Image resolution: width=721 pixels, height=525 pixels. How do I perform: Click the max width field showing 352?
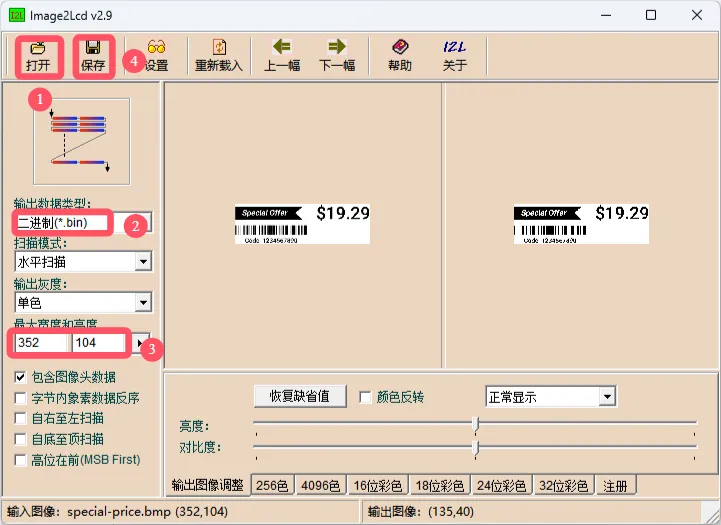click(x=41, y=342)
